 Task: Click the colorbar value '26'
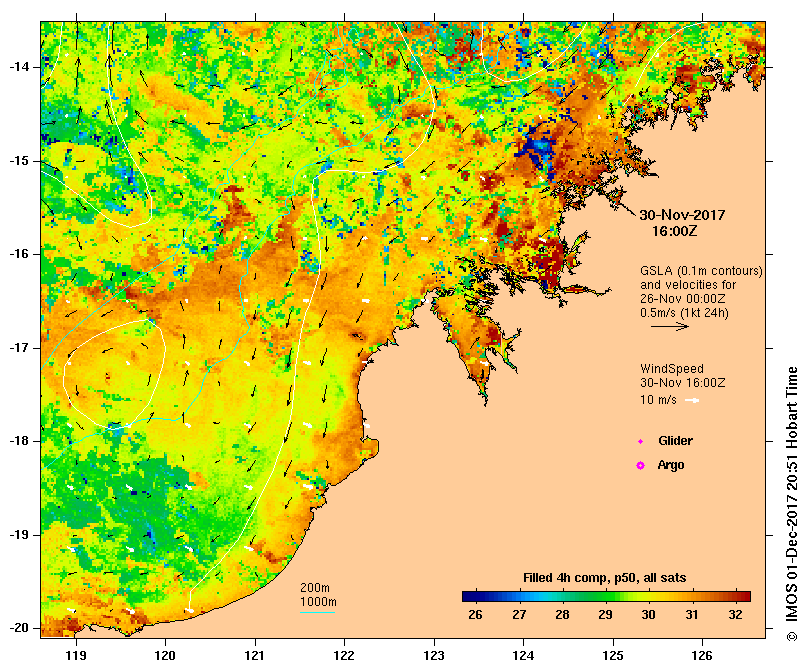(475, 615)
